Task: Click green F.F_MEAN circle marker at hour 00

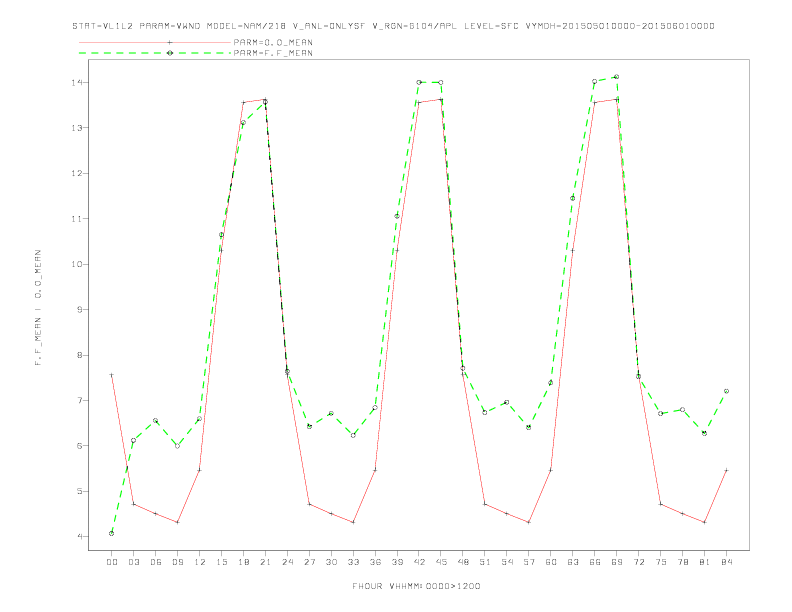Action: (x=112, y=533)
